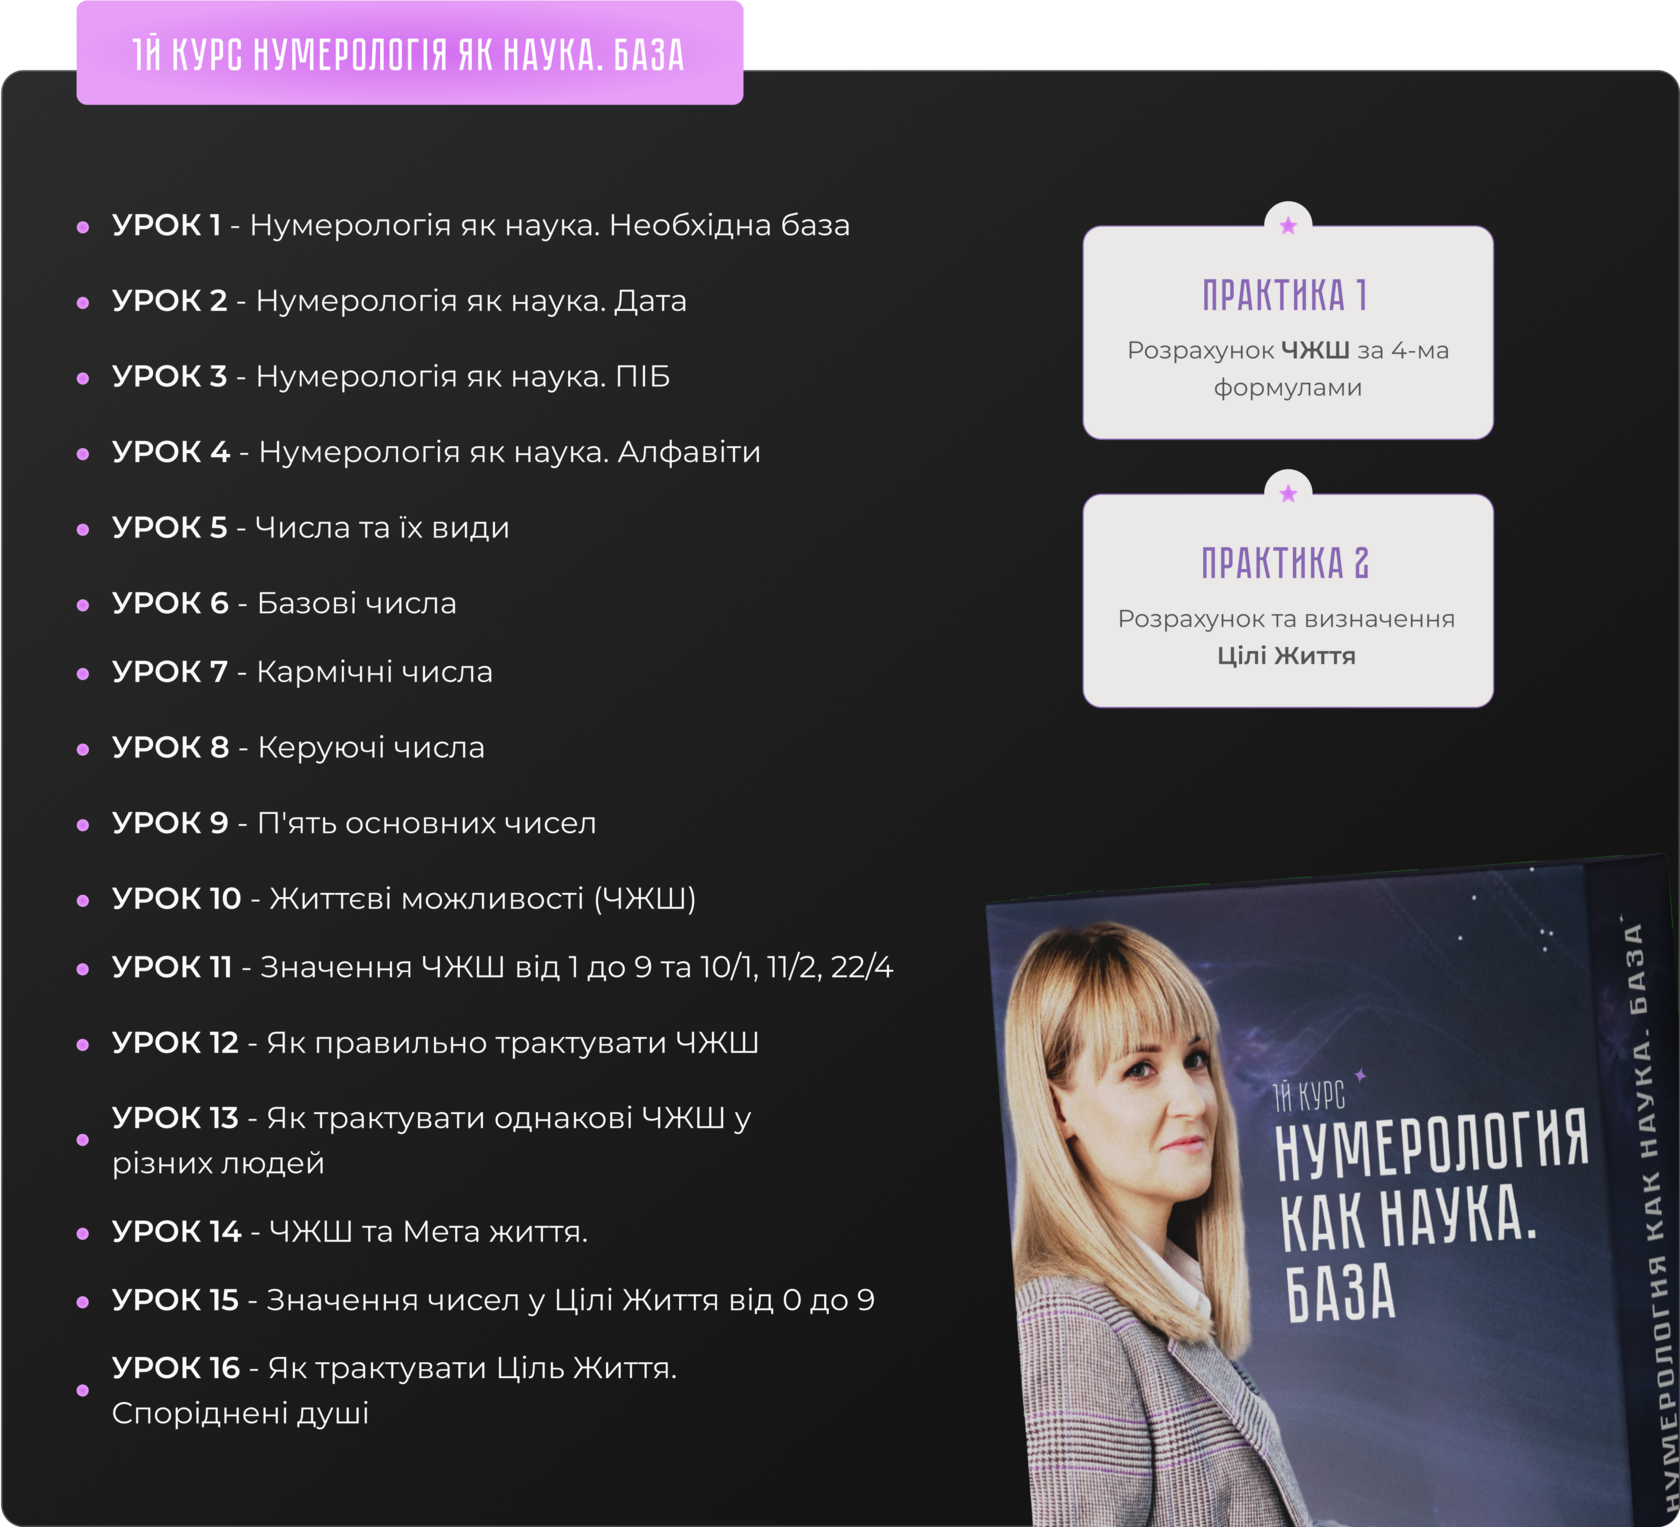1680x1527 pixels.
Task: Open Урок 5 – Числа та їх види
Action: [x=310, y=528]
